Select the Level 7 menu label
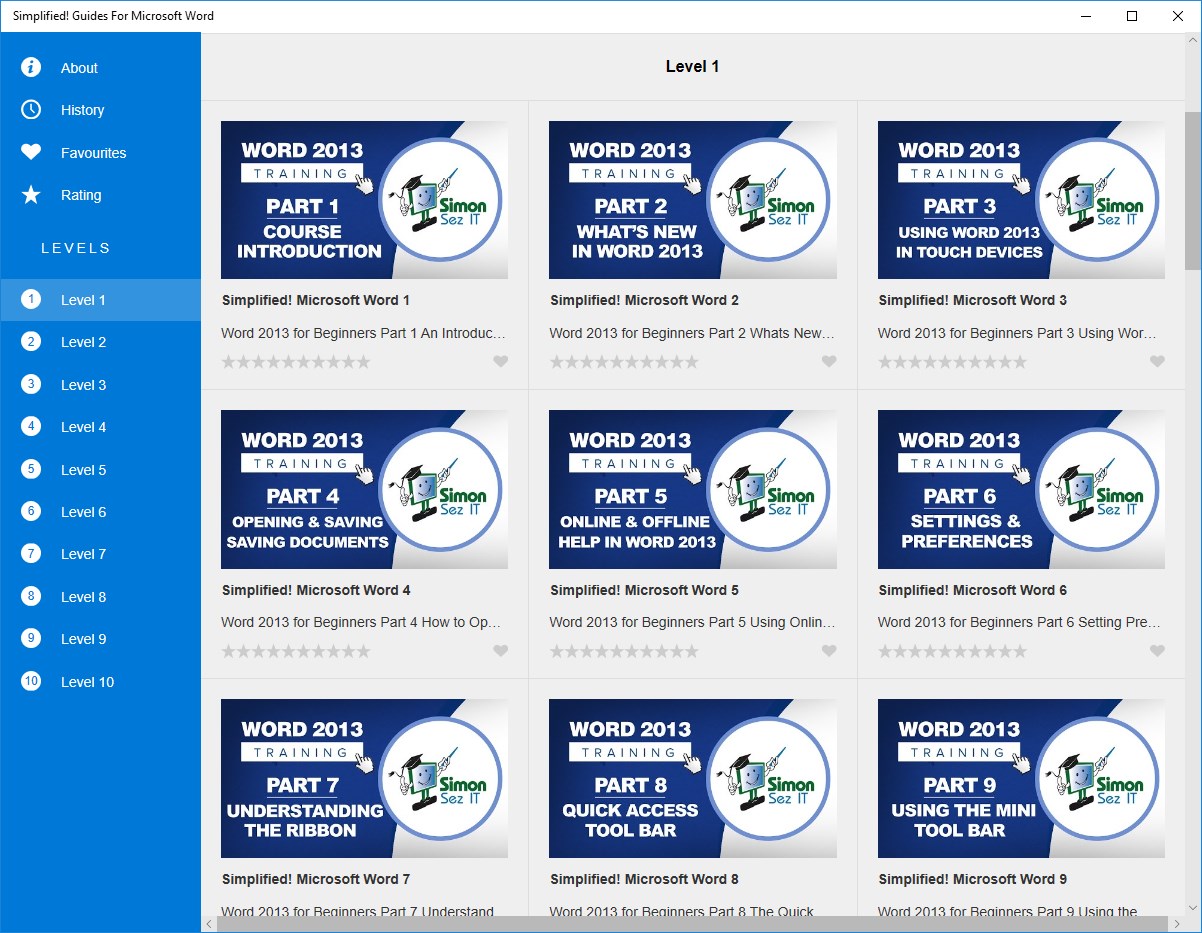 83,554
